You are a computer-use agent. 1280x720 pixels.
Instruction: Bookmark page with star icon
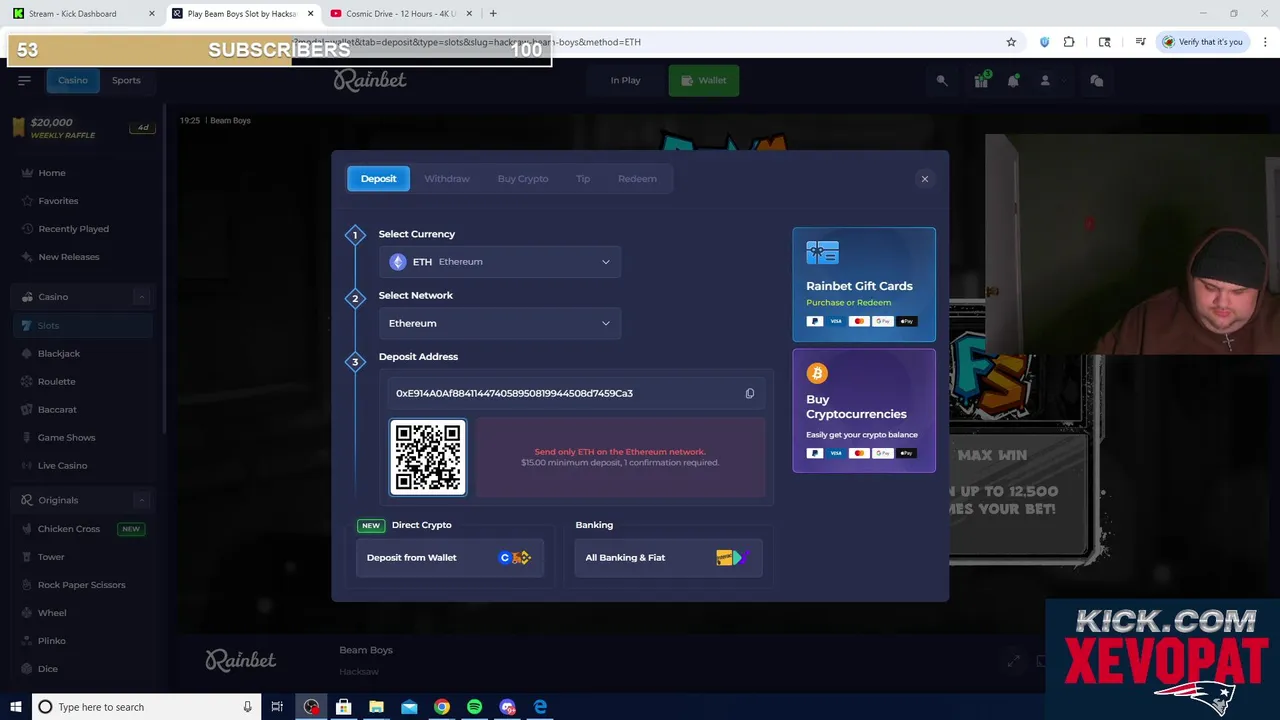tap(1011, 42)
